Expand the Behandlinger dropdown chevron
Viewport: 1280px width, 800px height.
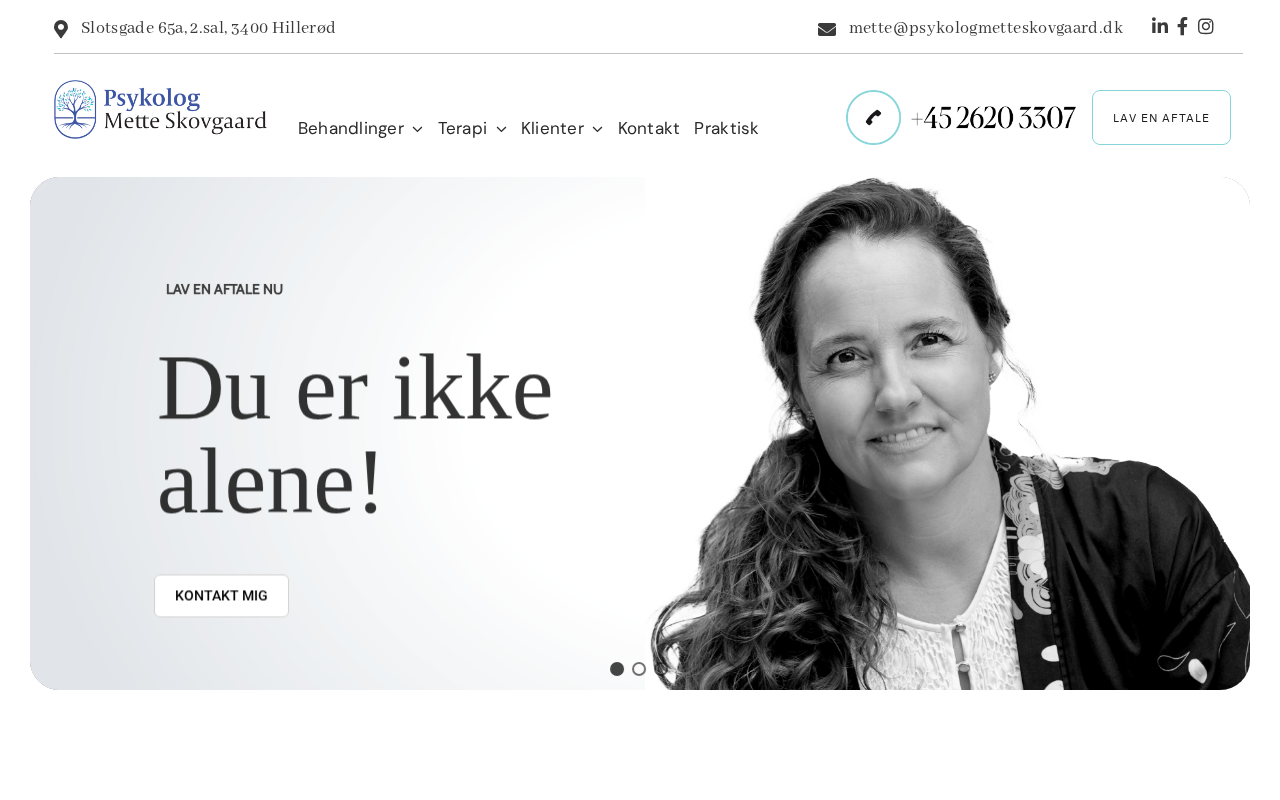pos(418,129)
